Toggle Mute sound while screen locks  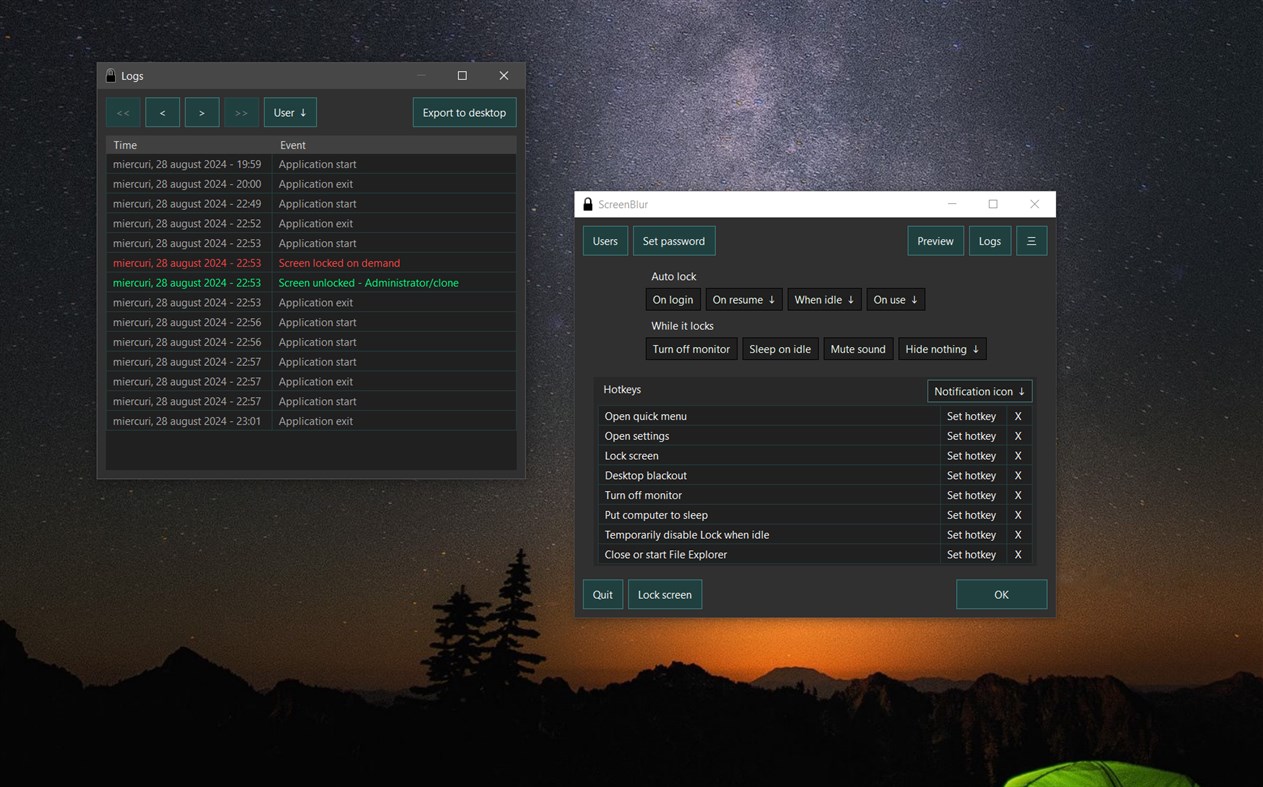tap(857, 348)
